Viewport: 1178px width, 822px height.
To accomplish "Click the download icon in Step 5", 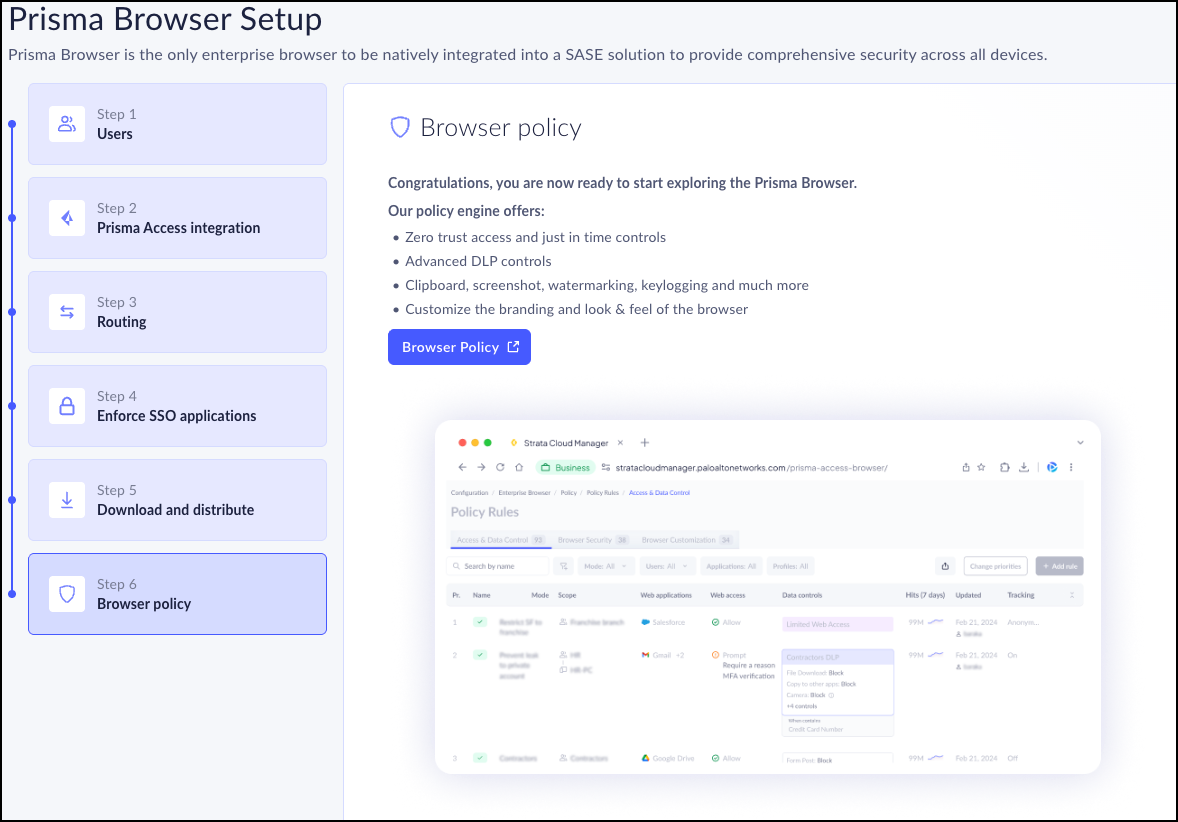I will tap(67, 500).
